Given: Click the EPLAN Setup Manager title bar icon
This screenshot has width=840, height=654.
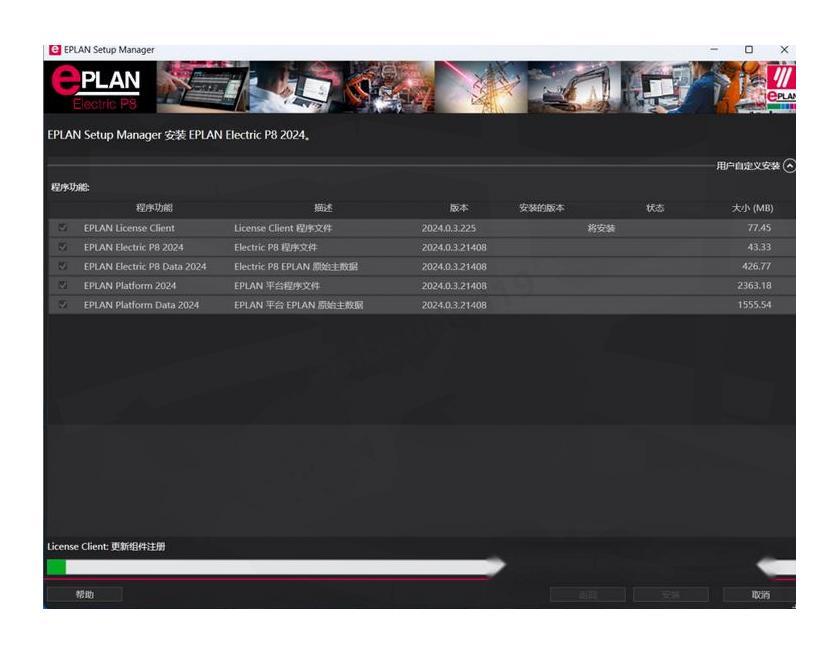Looking at the screenshot, I should [54, 50].
